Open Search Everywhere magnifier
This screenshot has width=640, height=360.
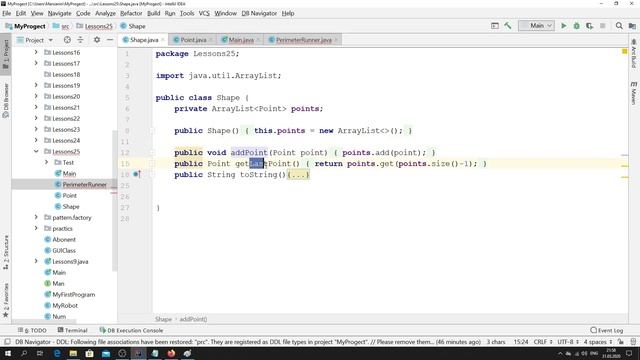click(619, 26)
